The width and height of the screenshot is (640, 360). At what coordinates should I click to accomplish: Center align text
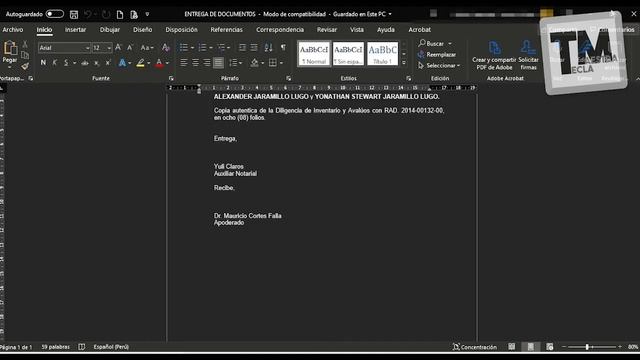[x=196, y=63]
